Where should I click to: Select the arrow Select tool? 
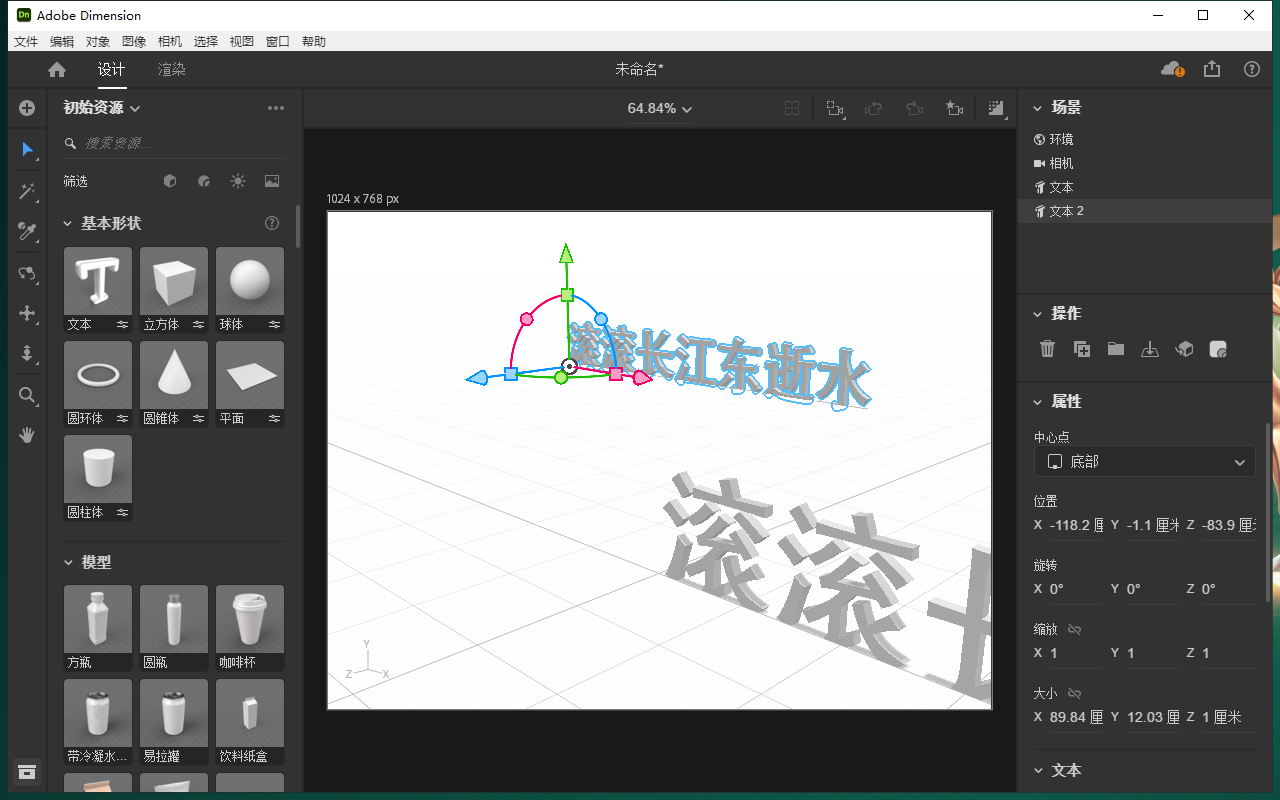pos(27,150)
